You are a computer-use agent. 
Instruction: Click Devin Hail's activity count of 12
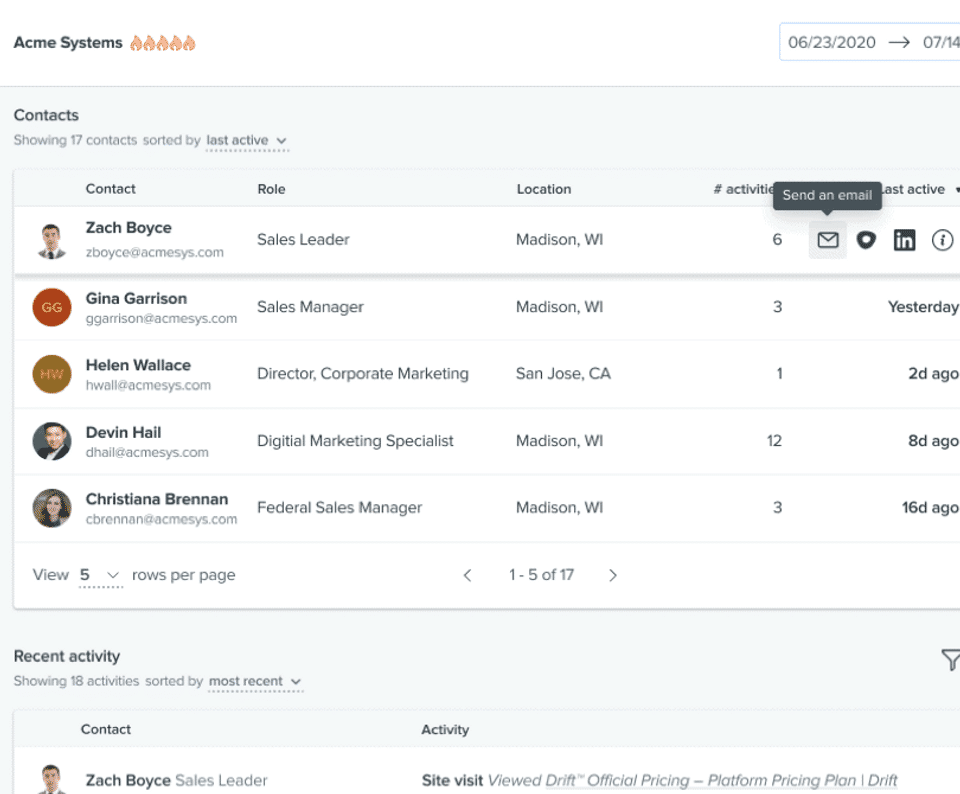774,441
